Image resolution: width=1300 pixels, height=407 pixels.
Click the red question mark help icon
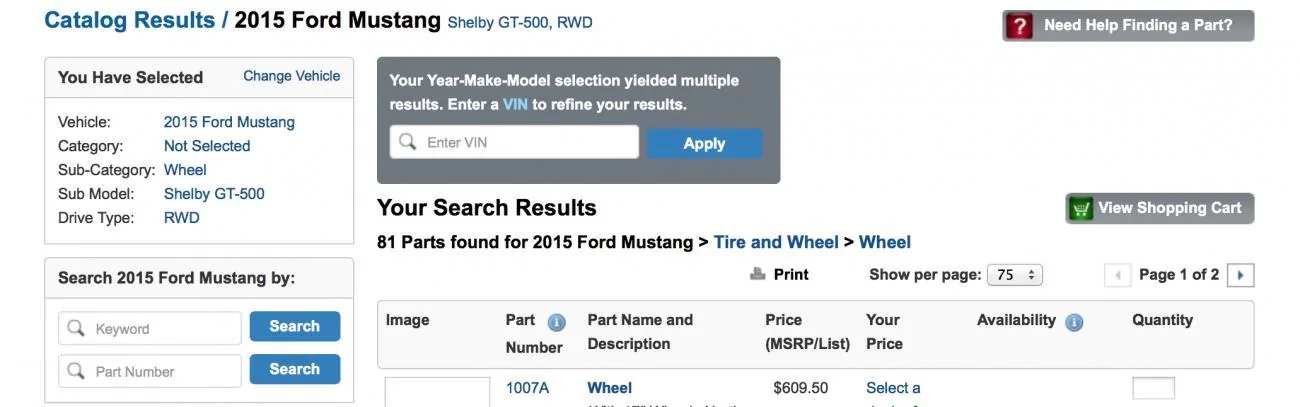(1018, 26)
